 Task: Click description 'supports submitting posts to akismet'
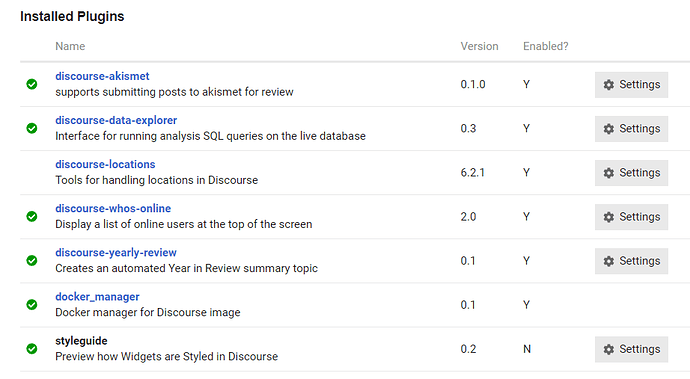tap(174, 92)
